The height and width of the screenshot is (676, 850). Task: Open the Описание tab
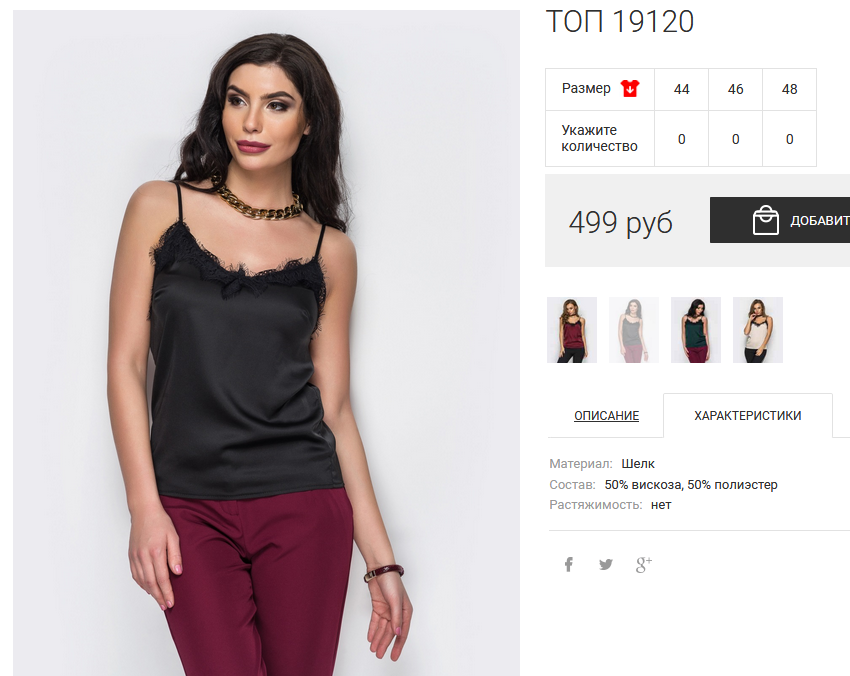[x=607, y=416]
